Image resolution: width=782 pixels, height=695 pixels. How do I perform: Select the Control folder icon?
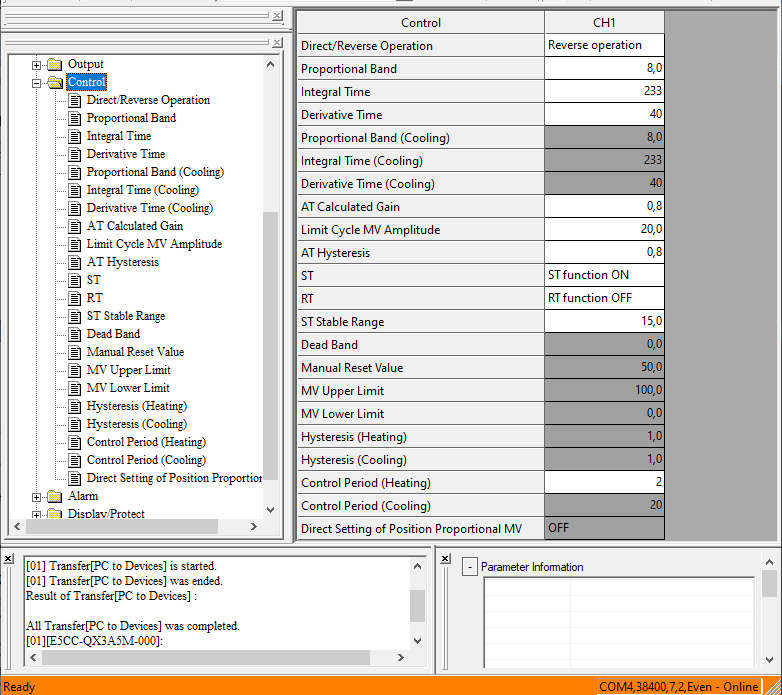(55, 82)
